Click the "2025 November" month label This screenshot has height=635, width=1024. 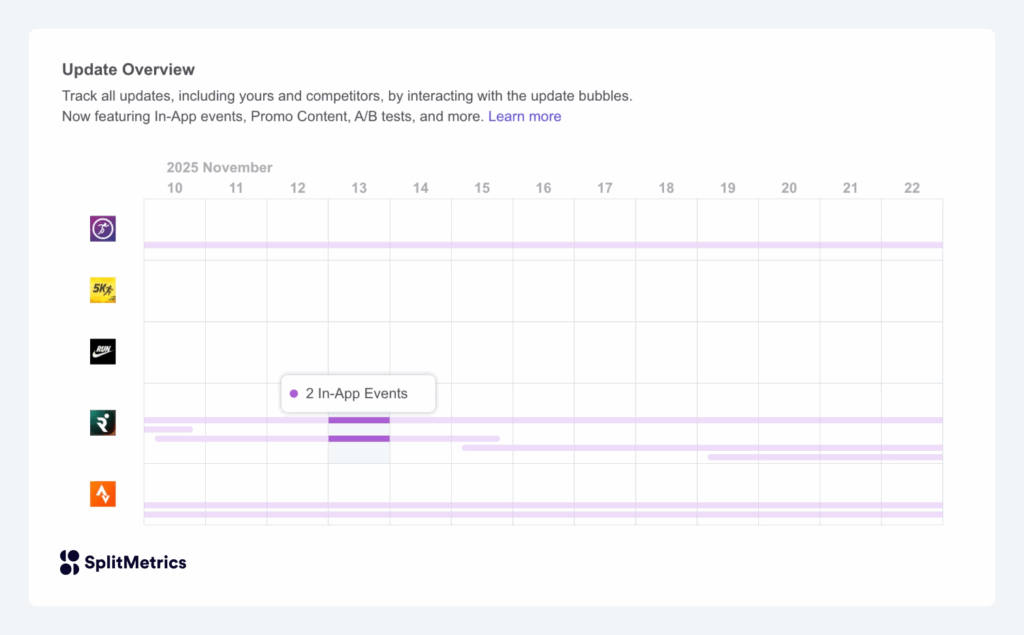tap(219, 167)
